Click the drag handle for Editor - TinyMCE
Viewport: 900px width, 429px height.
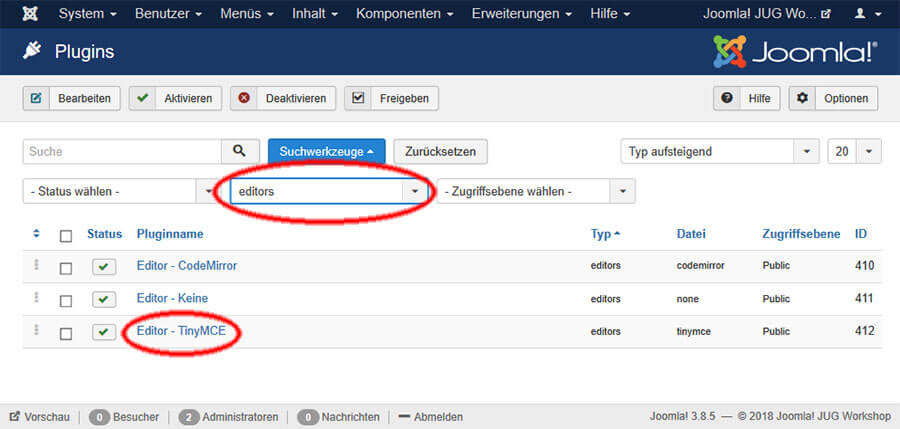point(36,330)
